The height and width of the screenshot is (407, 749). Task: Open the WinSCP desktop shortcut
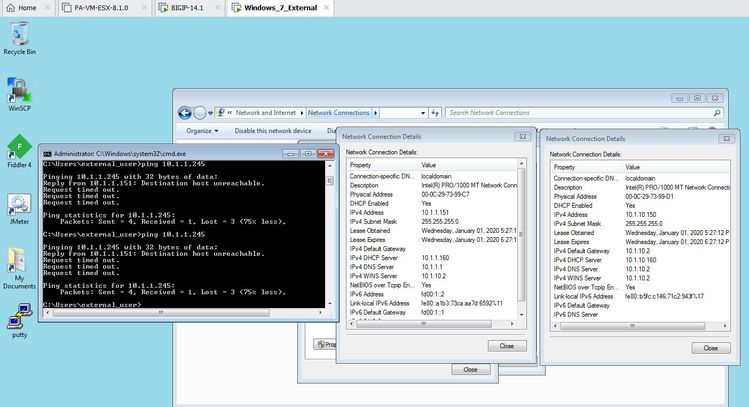19,90
